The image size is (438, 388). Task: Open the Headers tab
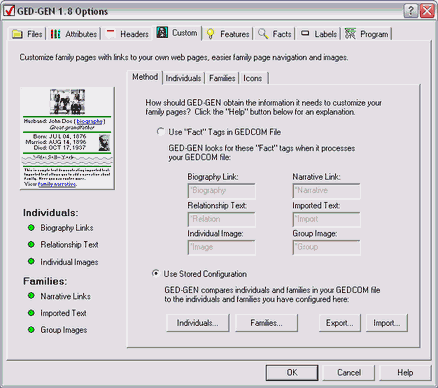127,34
